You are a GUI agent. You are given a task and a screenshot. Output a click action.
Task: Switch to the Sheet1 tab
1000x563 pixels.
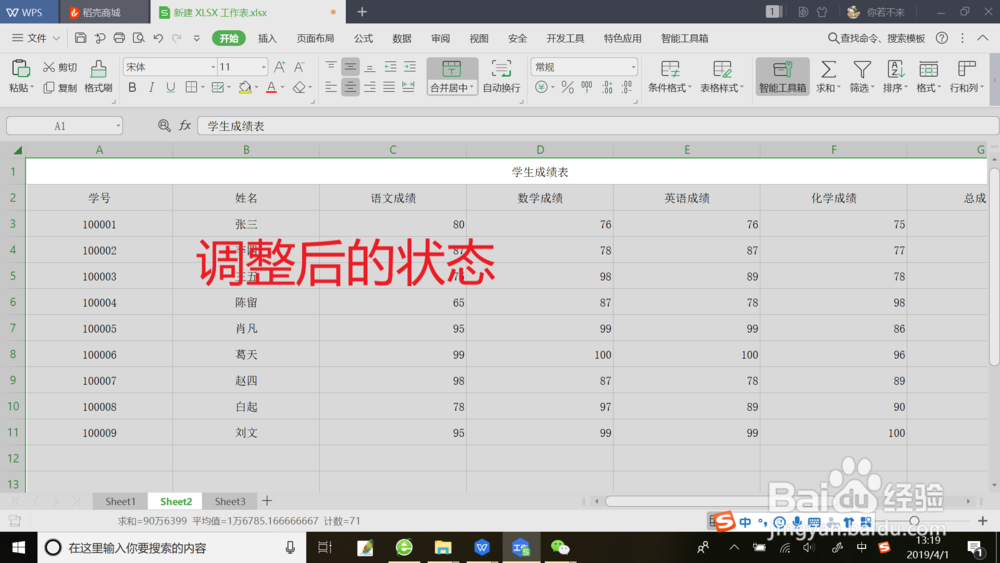120,501
